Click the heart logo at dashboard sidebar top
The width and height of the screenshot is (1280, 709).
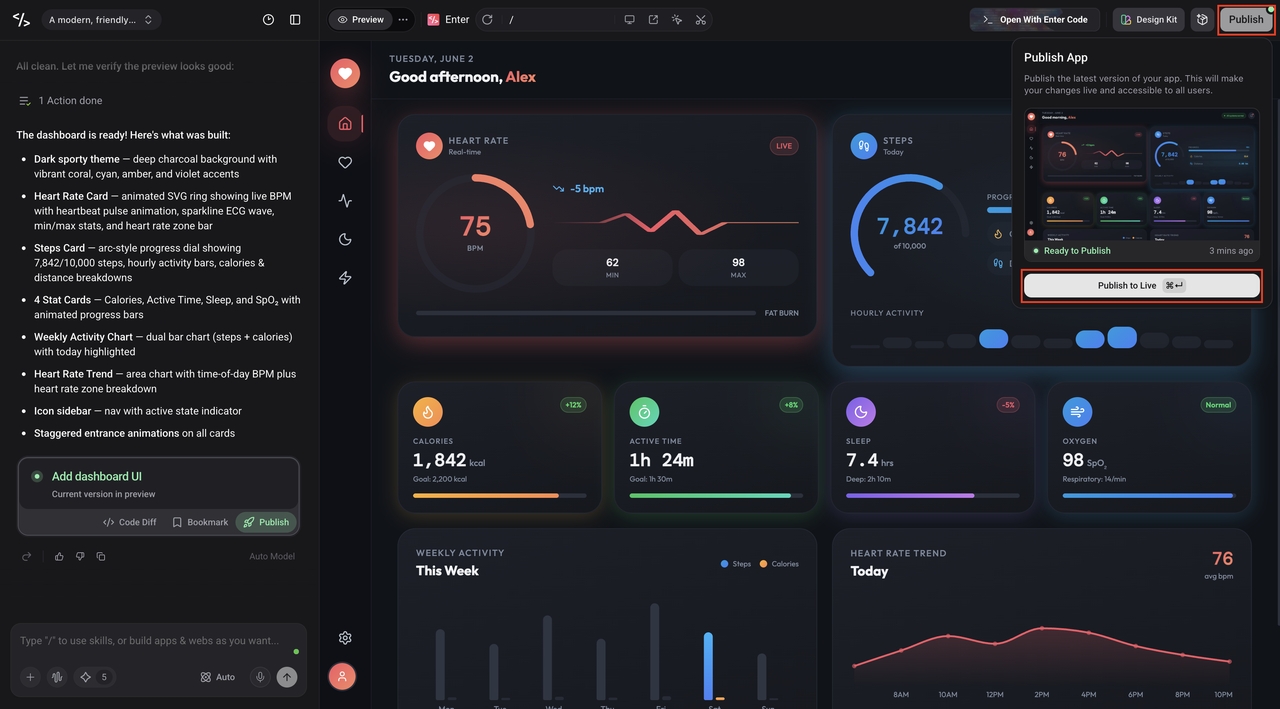(x=345, y=73)
